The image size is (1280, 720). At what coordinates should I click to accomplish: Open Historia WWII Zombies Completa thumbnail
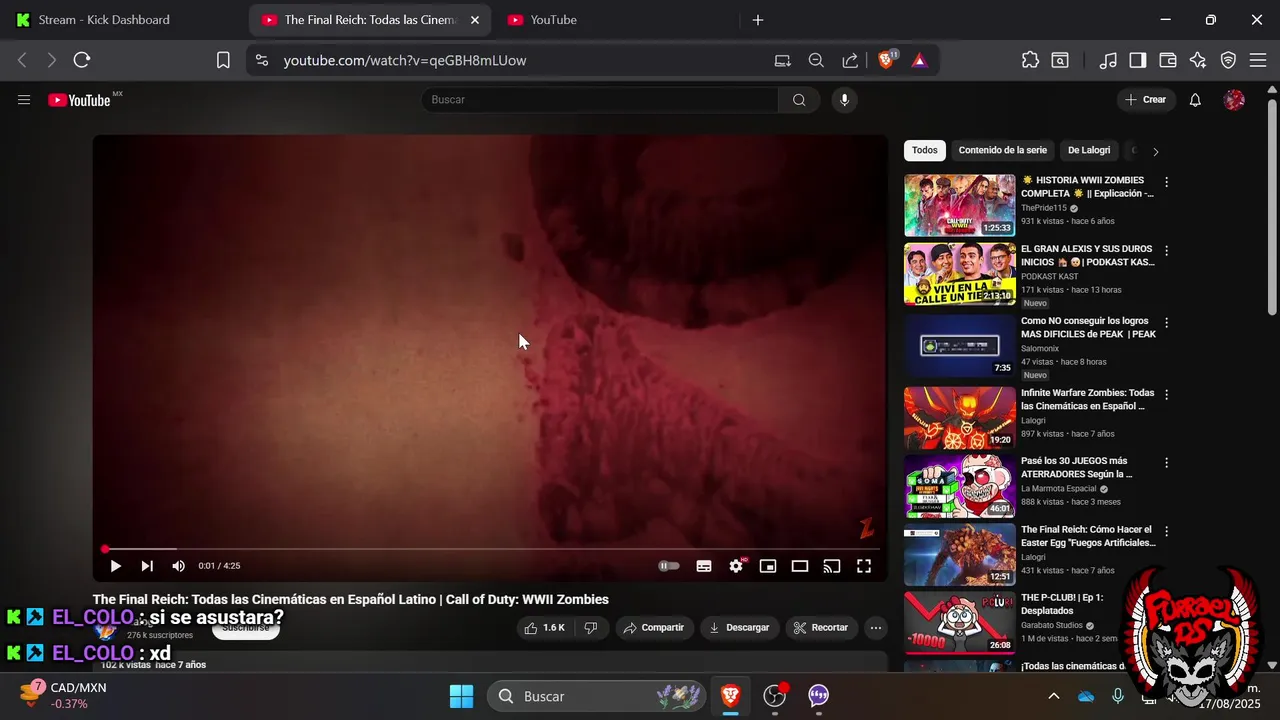click(960, 206)
